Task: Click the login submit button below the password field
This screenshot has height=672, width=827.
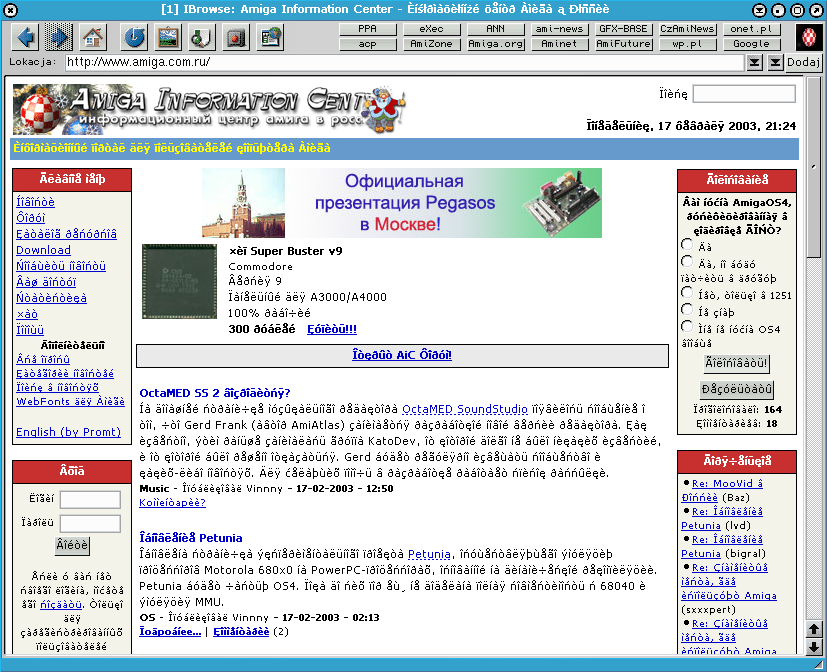Action: coord(72,545)
